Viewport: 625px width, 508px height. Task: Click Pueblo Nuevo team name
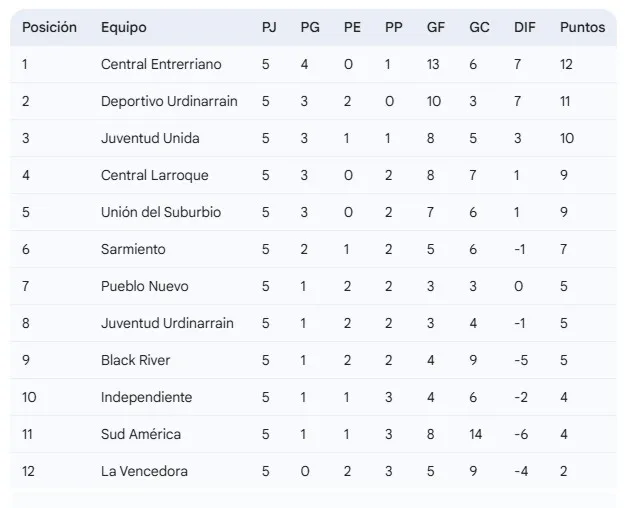(145, 287)
